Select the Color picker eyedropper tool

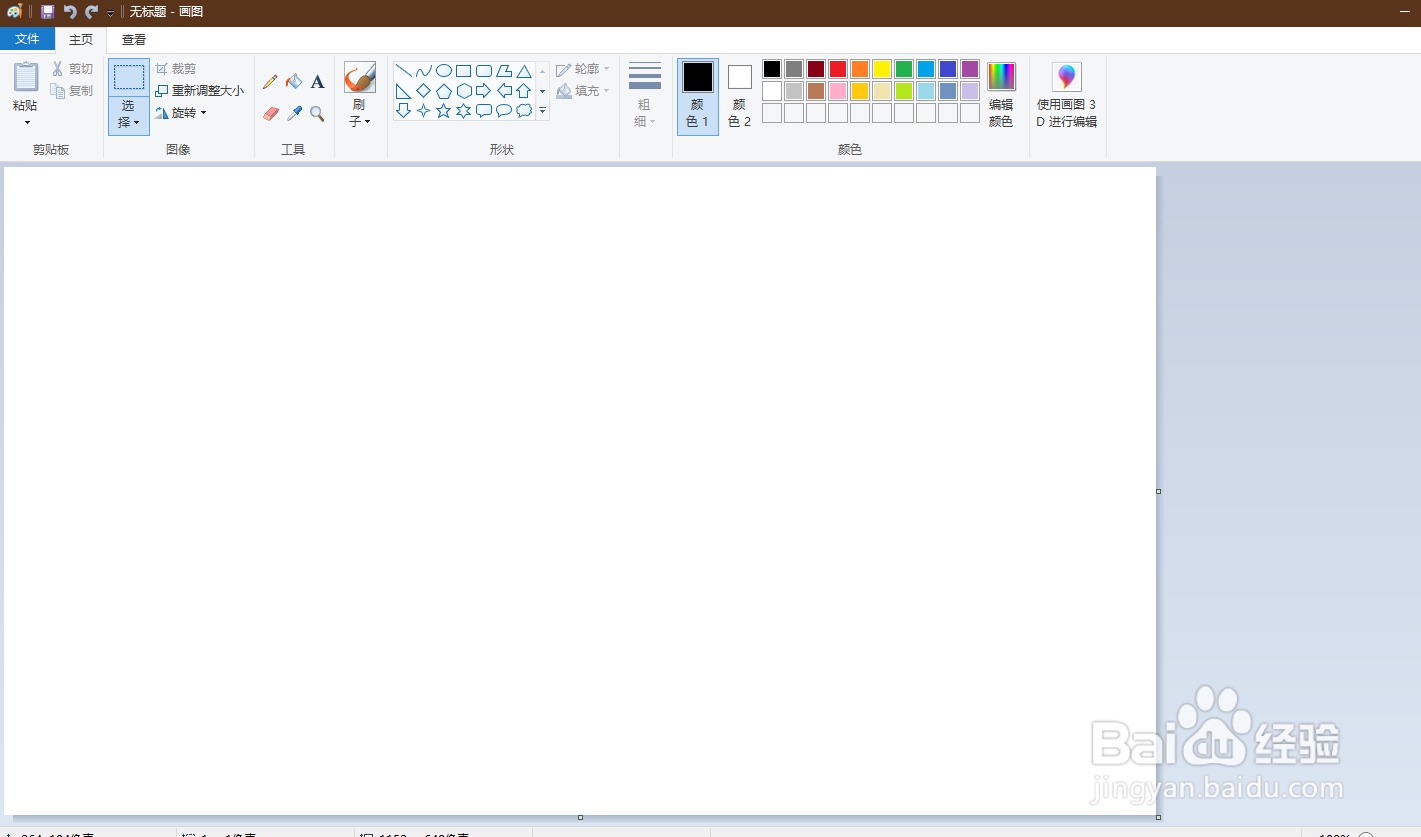[x=294, y=114]
